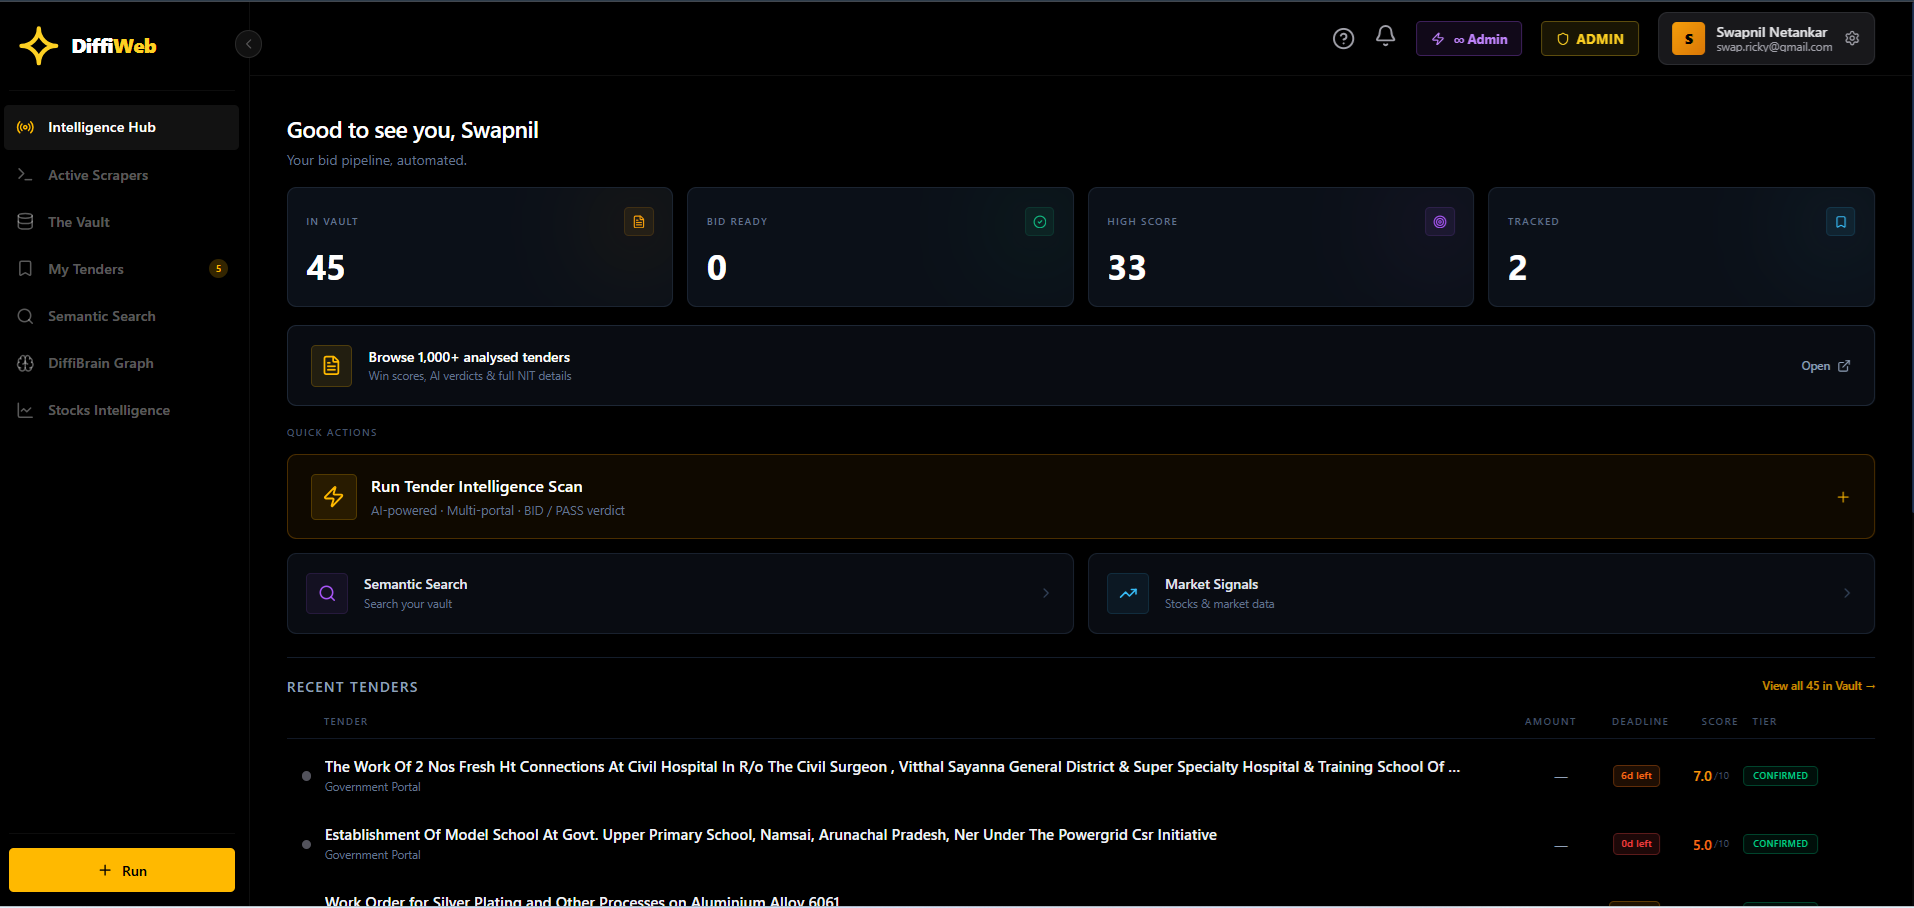Click the 0d left deadline badge
The image size is (1914, 908).
pos(1636,844)
